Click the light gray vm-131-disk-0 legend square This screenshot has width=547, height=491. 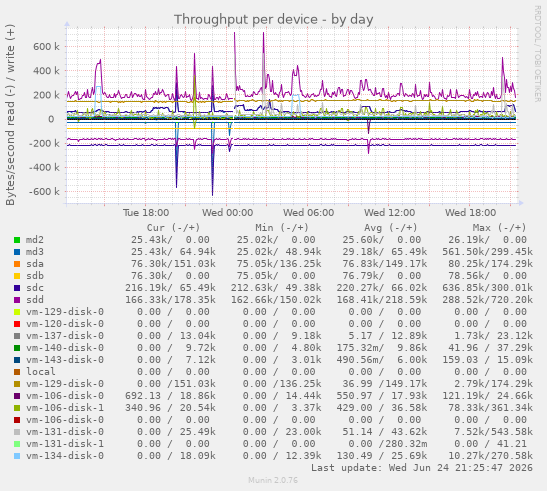(17, 432)
